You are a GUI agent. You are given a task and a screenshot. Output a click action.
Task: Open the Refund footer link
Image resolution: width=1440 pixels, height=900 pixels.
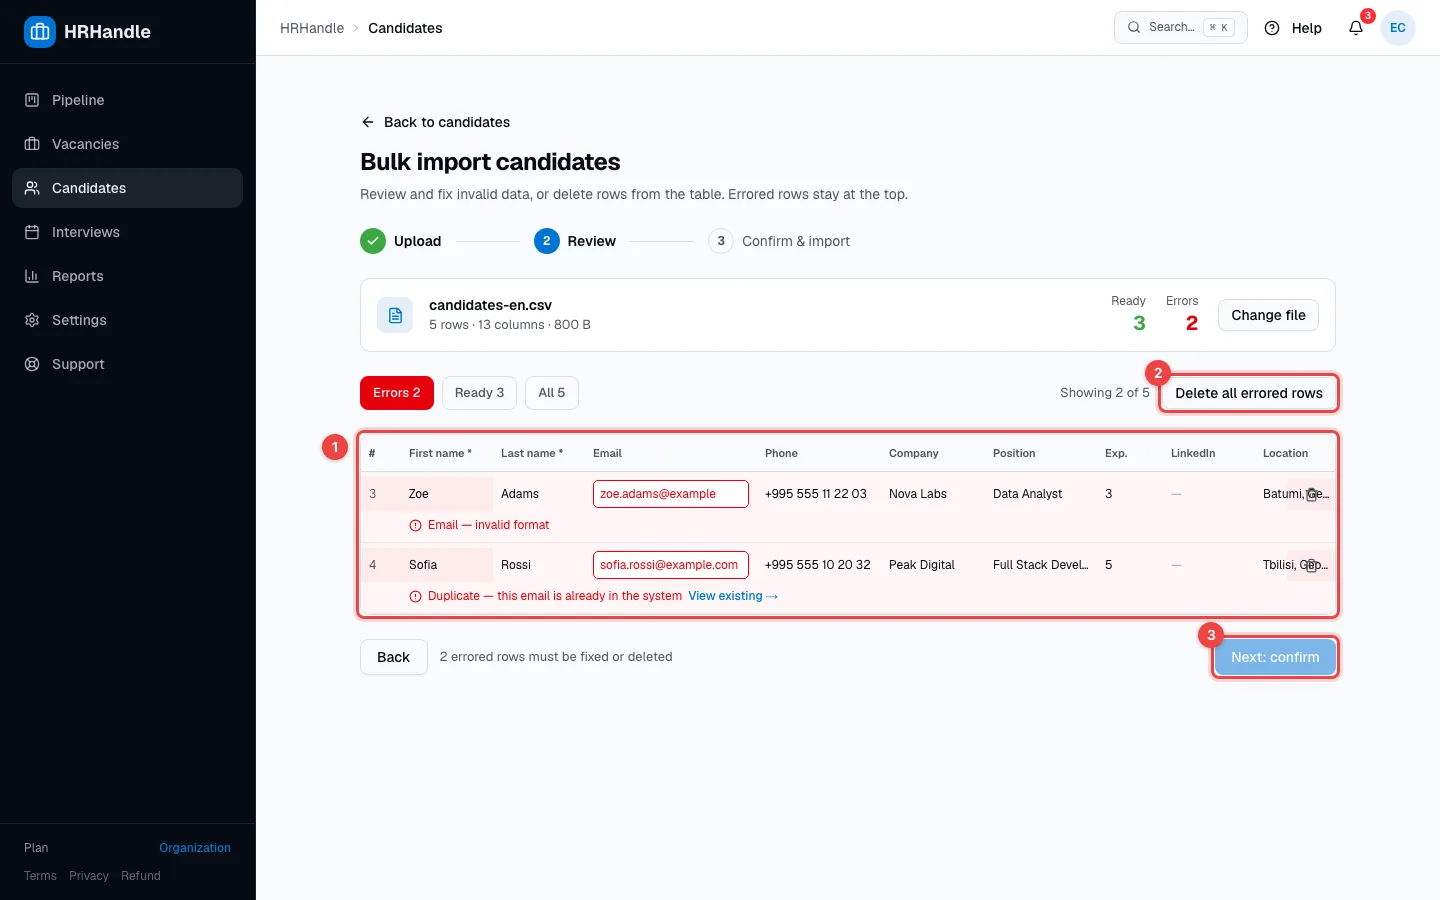141,876
